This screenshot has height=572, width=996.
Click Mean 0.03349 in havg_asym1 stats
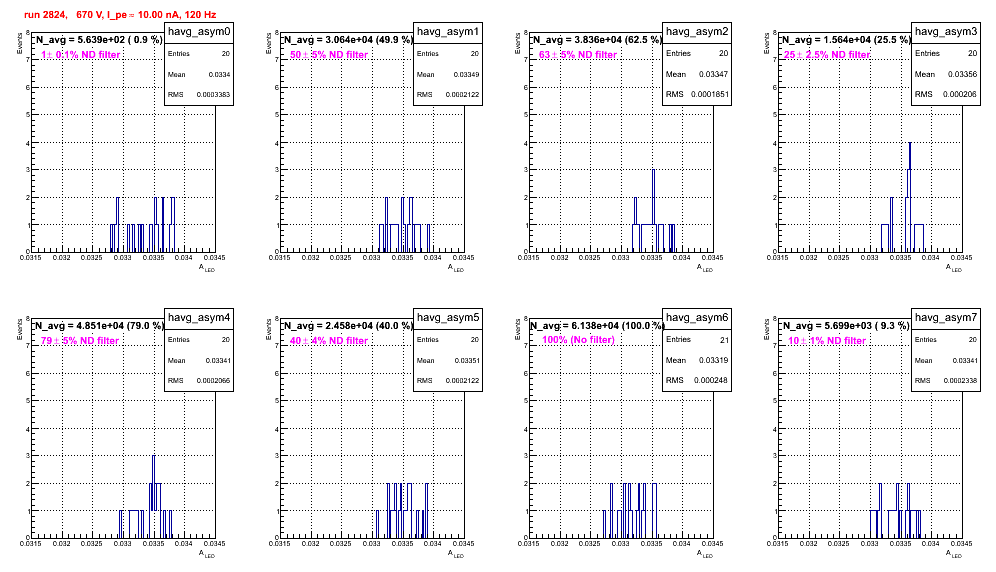[x=448, y=74]
